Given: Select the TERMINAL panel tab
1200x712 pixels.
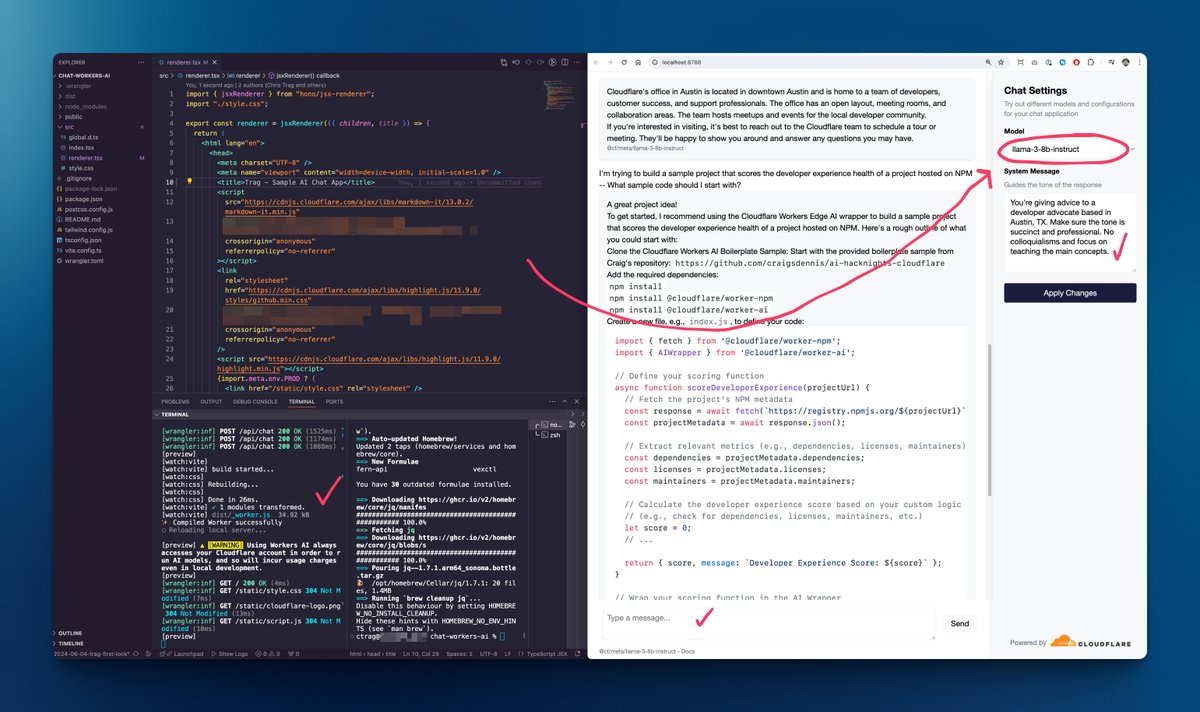Looking at the screenshot, I should point(301,401).
